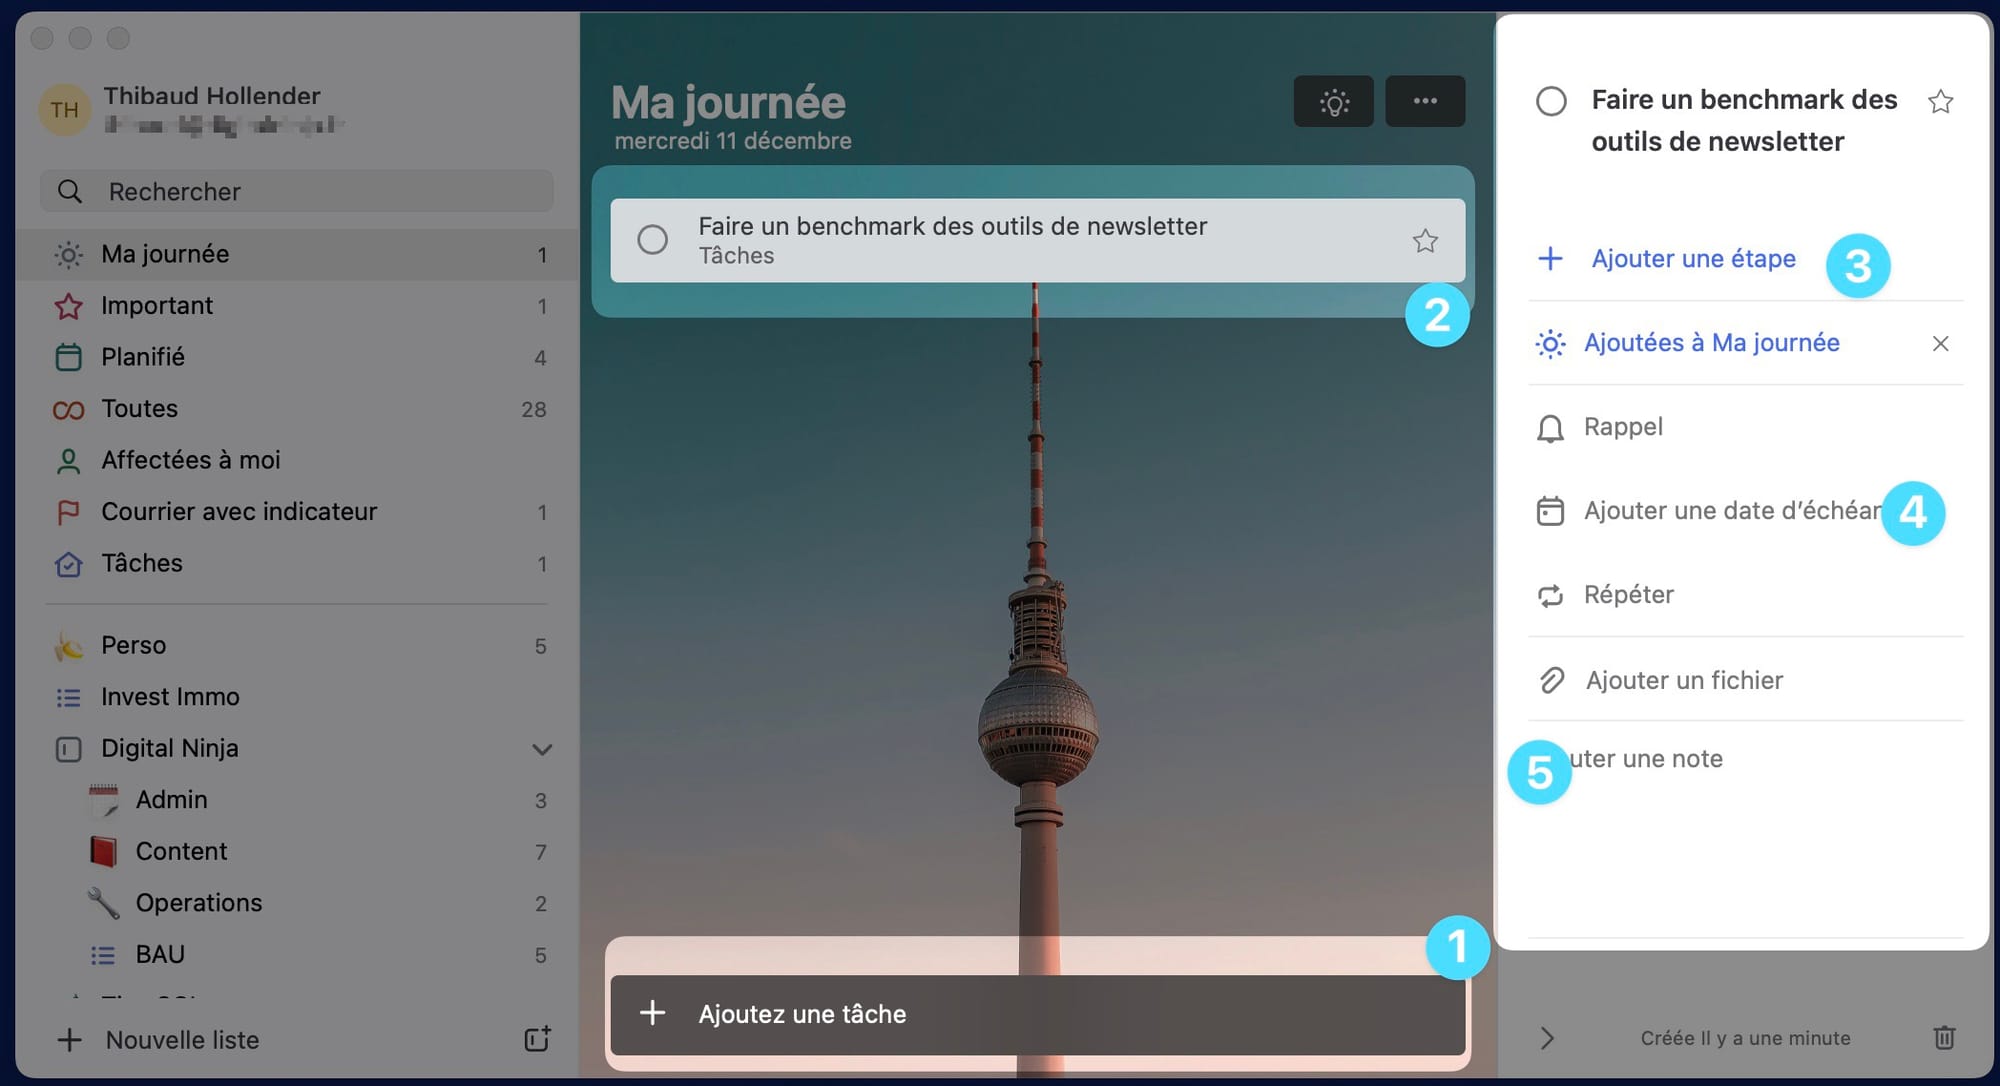Screen dimensions: 2000x1086
Task: Click the new group icon
Action: tap(537, 1039)
